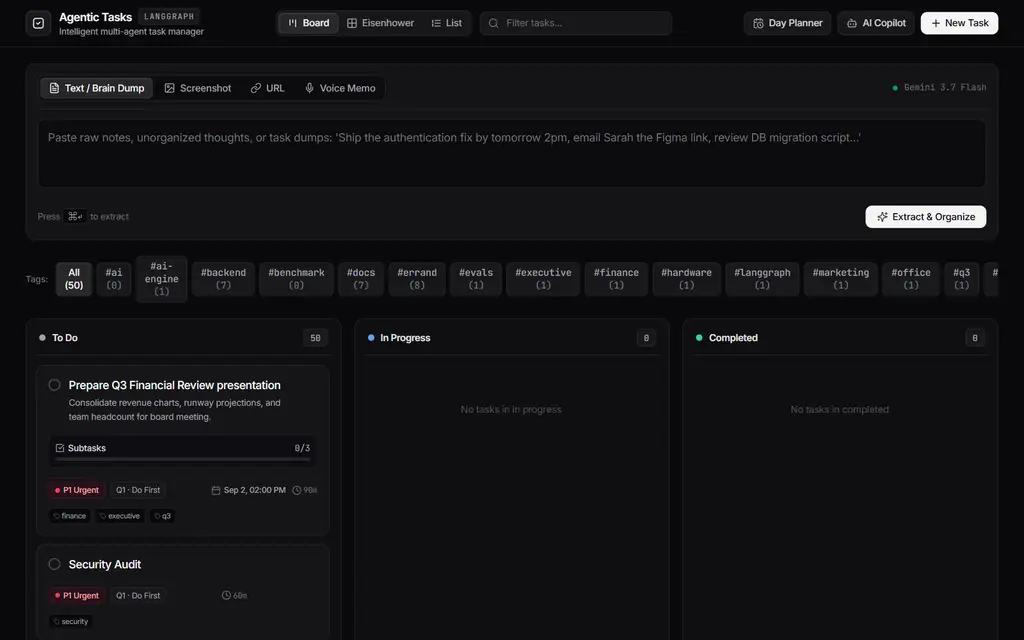Switch to the Board view
The image size is (1024, 640).
(309, 24)
